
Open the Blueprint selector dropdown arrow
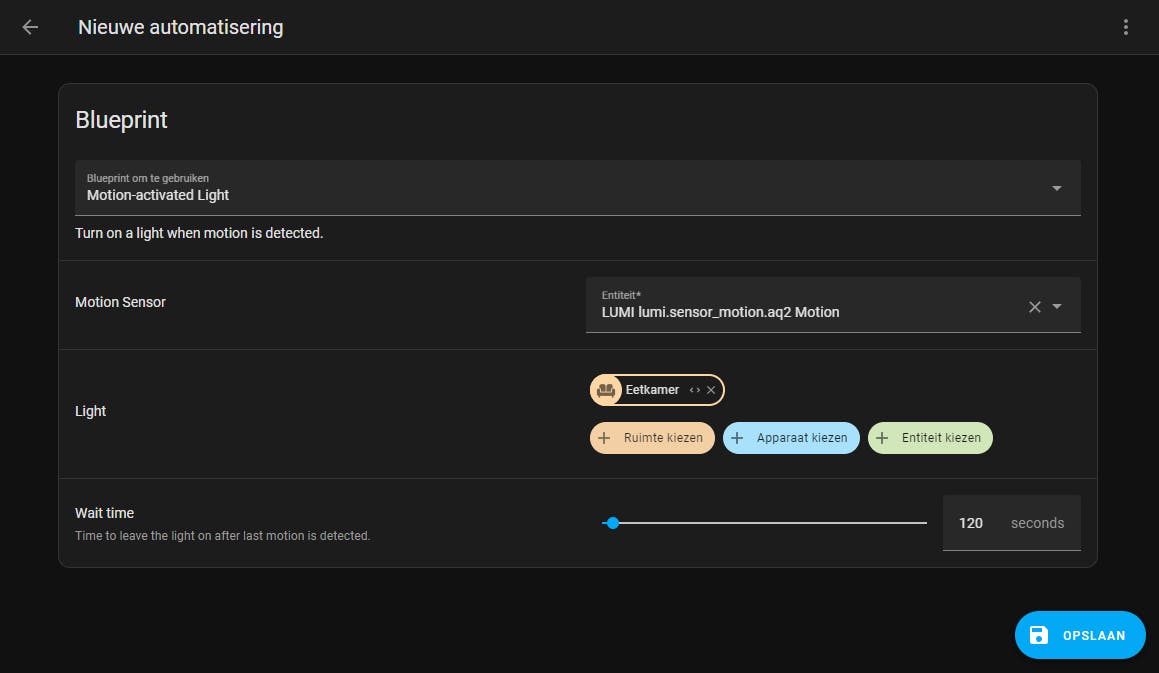[x=1057, y=188]
